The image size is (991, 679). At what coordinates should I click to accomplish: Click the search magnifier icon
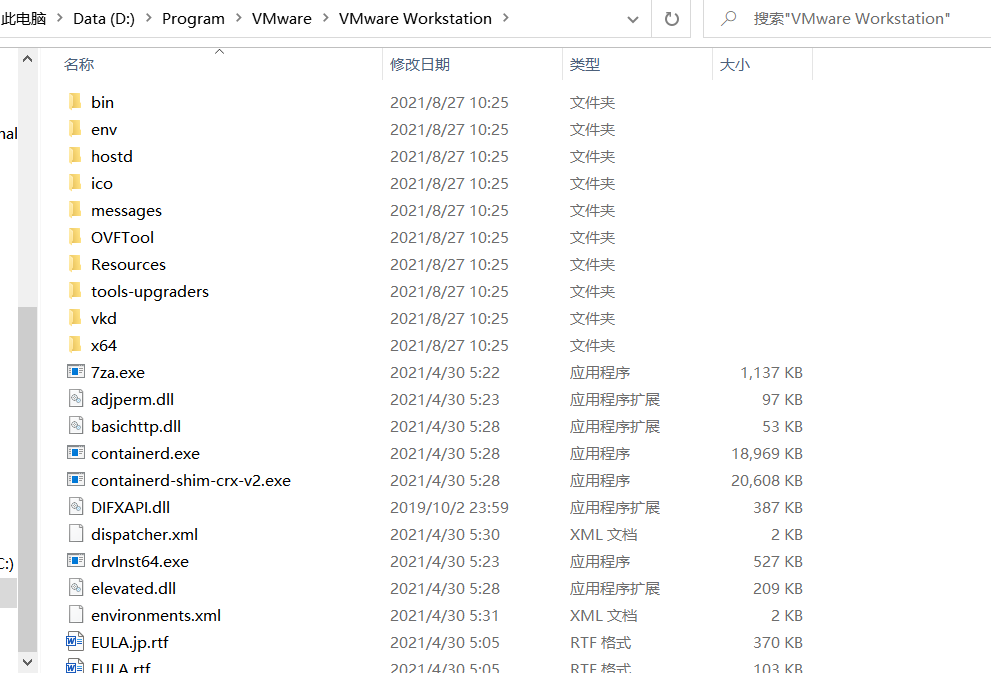[729, 18]
